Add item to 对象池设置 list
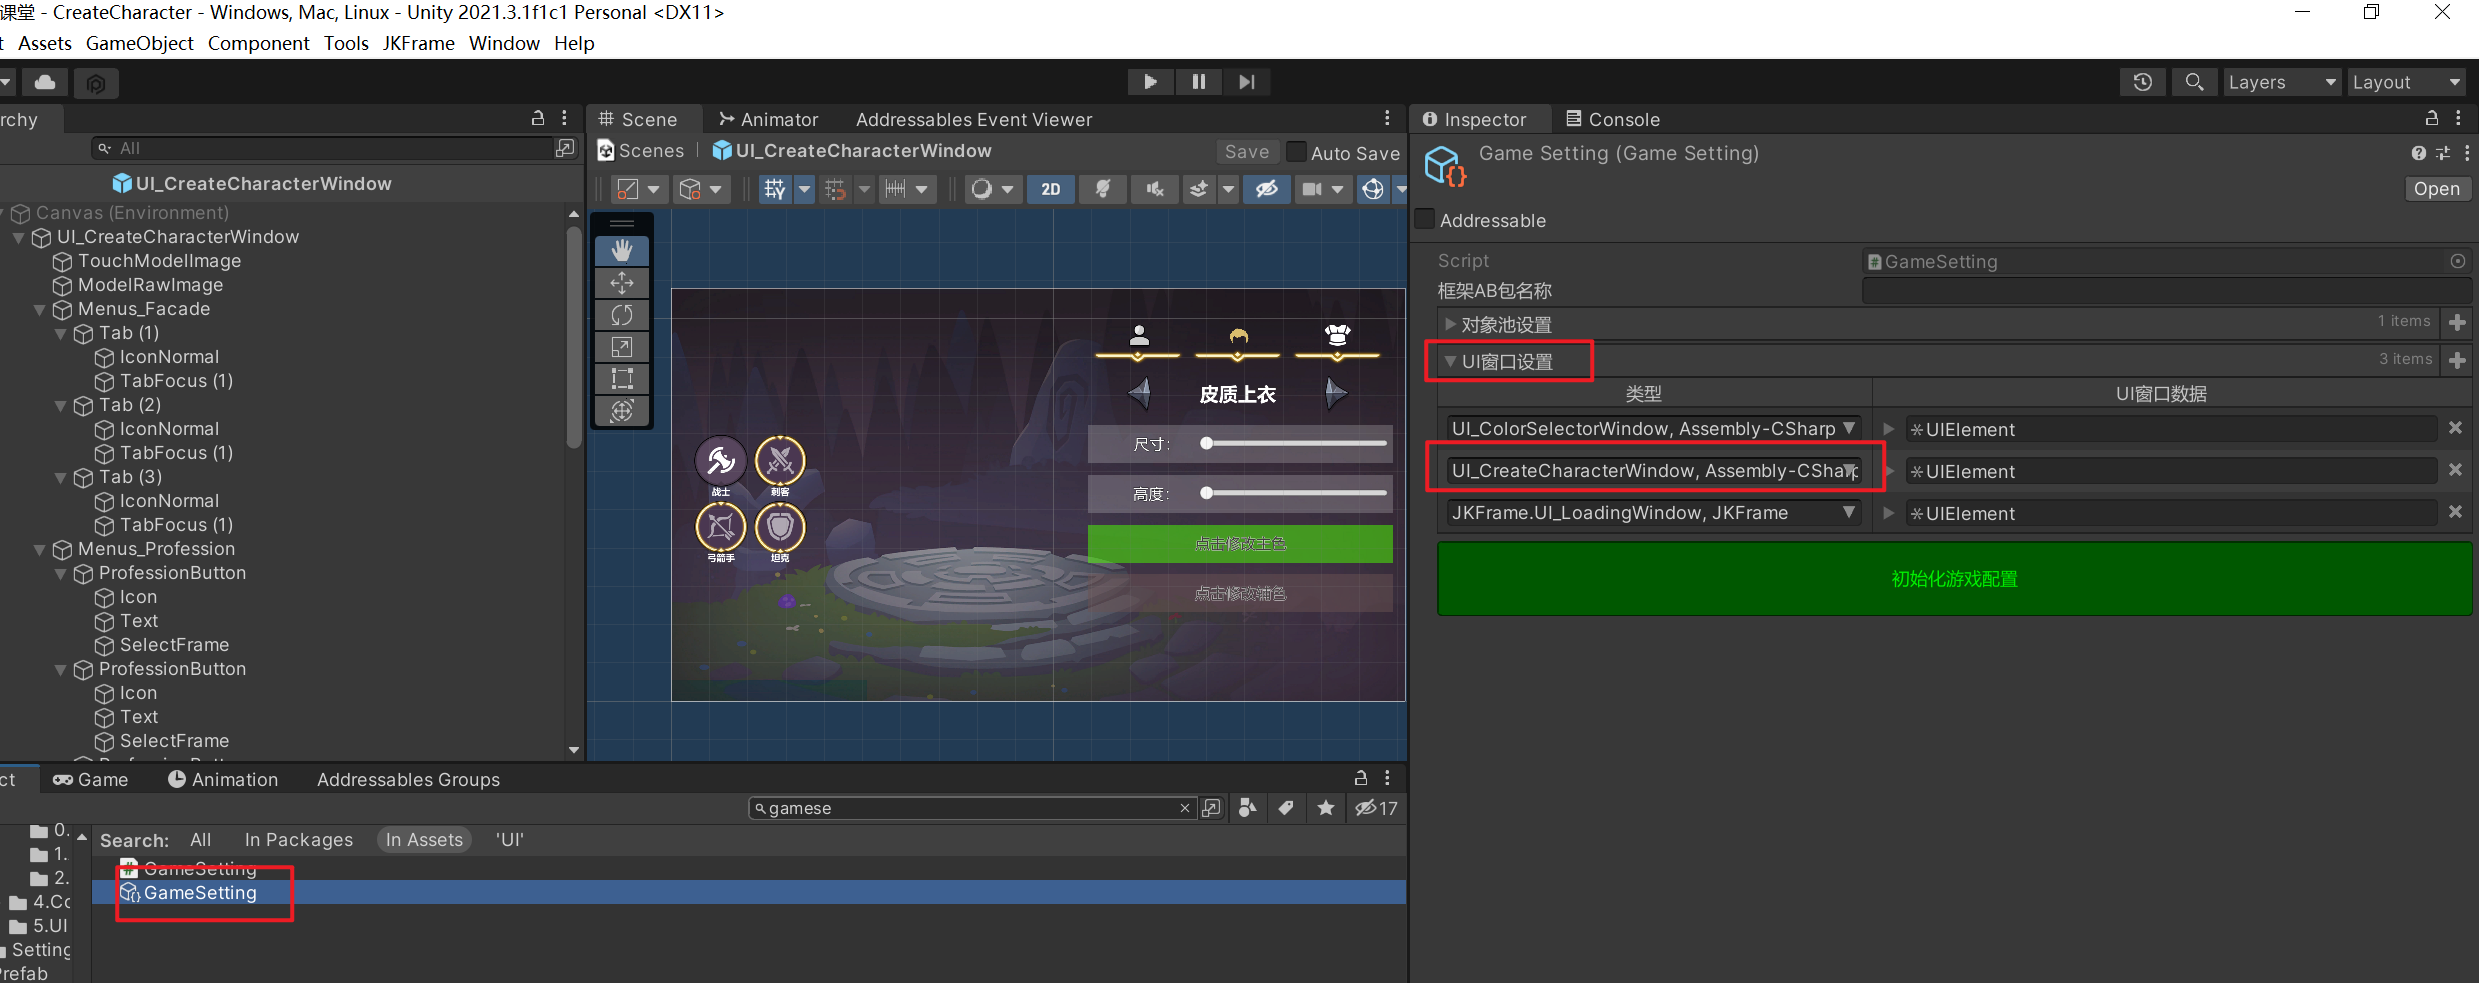Viewport: 2479px width, 983px height. click(x=2457, y=323)
